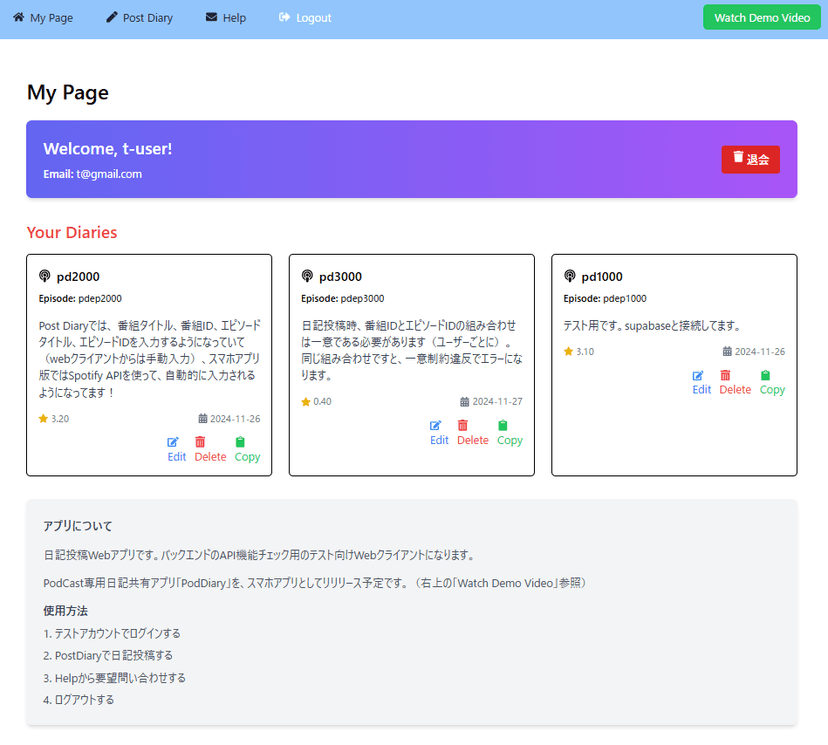The image size is (828, 745).
Task: Click the Watch Demo Video button
Action: 761,17
